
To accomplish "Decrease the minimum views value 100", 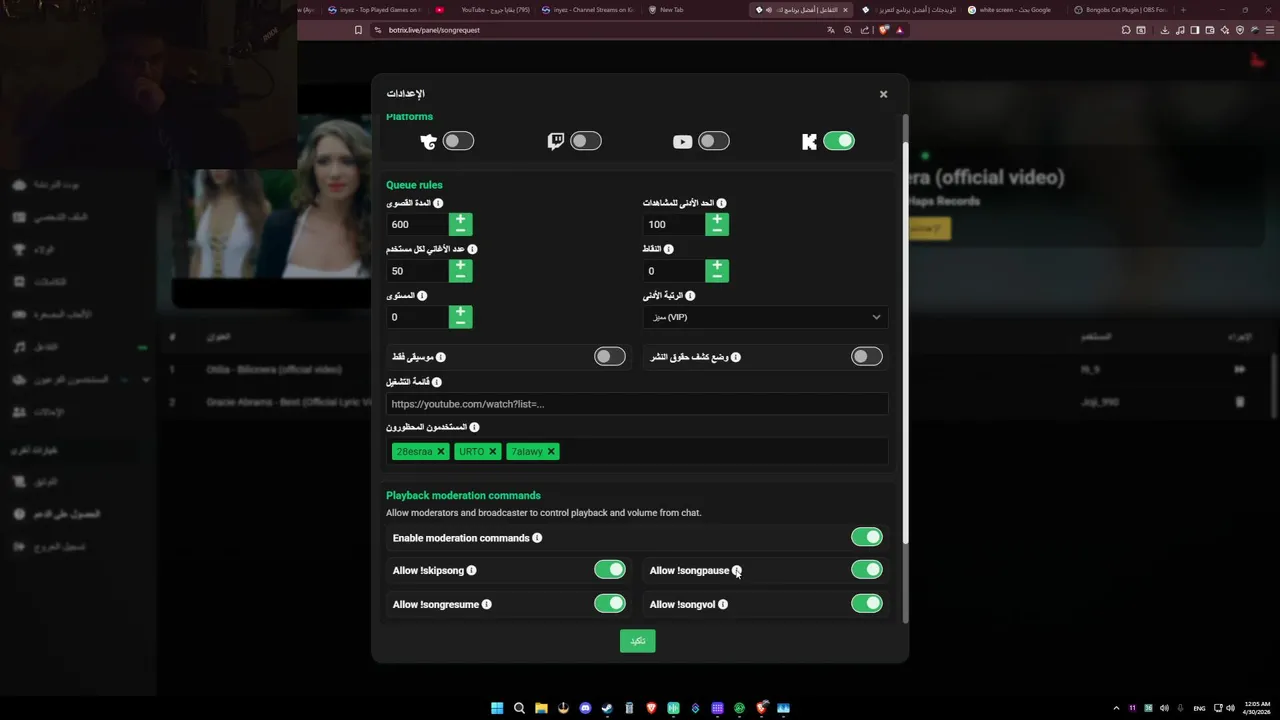I will coord(717,230).
